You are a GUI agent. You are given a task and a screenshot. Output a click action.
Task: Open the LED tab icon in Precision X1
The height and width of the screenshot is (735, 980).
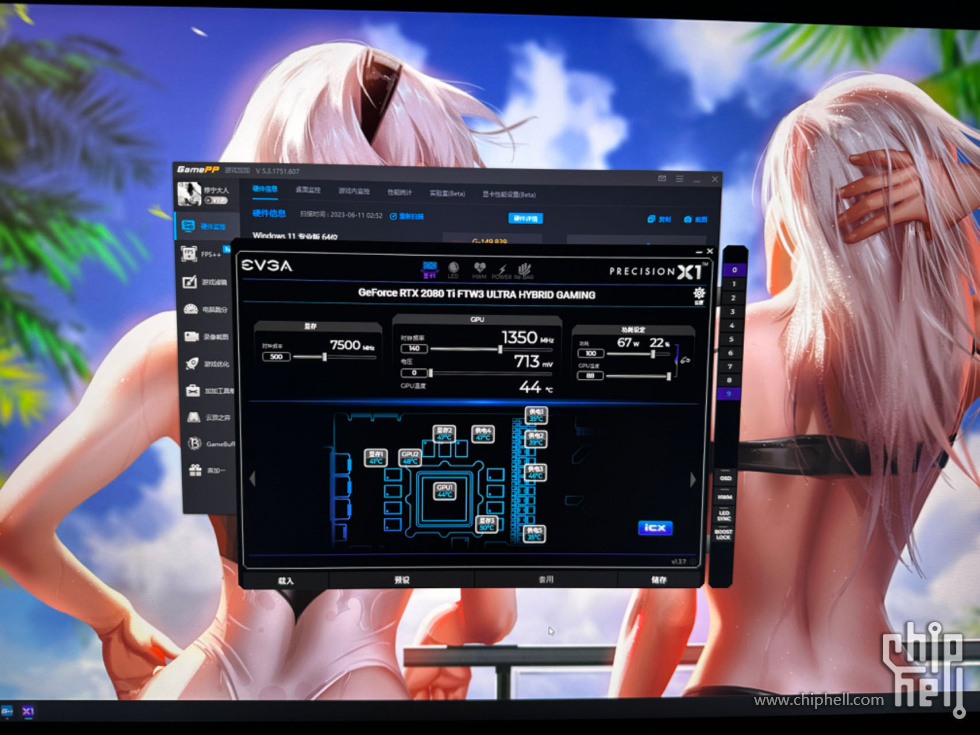(453, 269)
